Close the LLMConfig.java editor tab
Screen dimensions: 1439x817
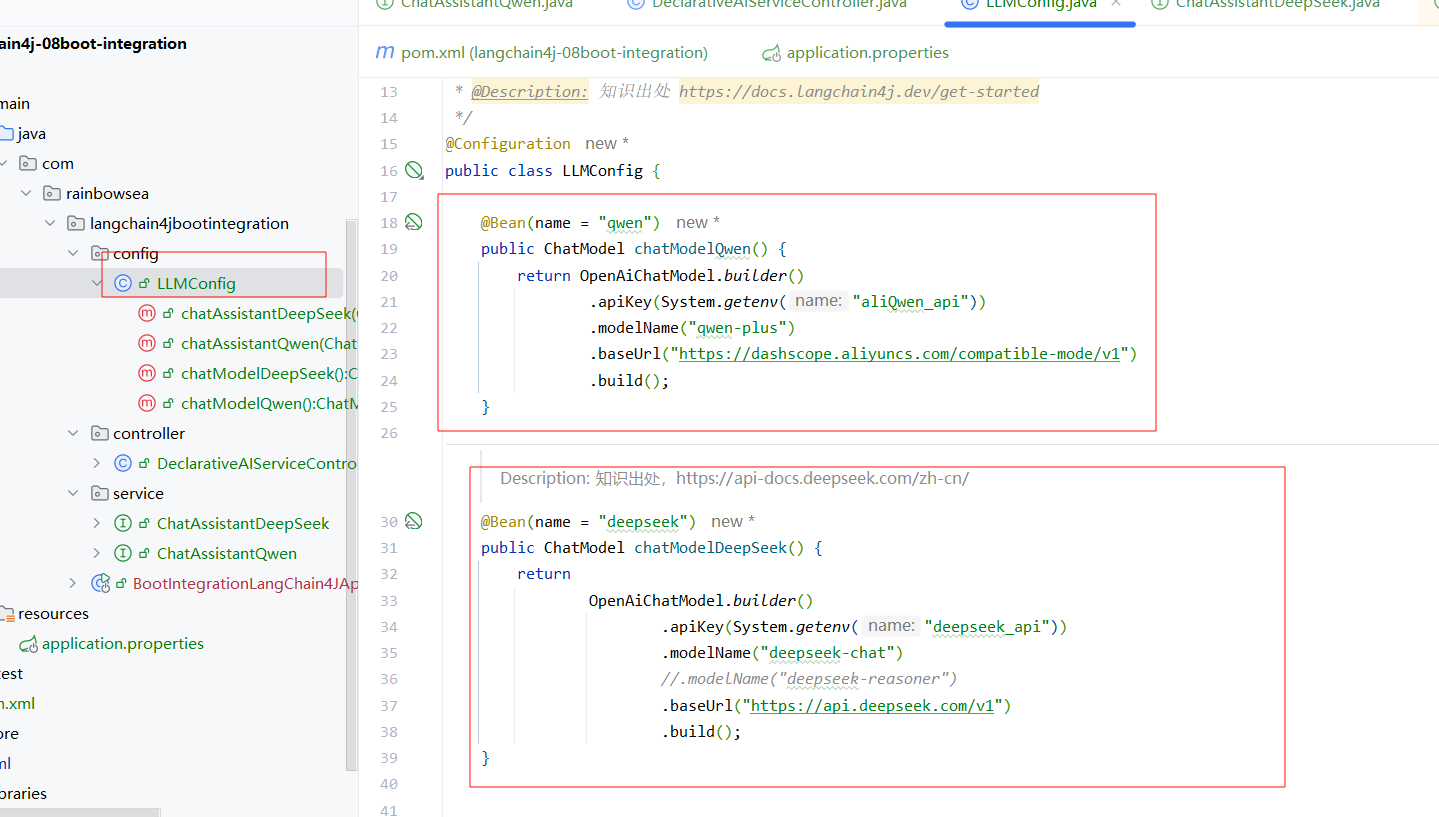(x=1116, y=4)
